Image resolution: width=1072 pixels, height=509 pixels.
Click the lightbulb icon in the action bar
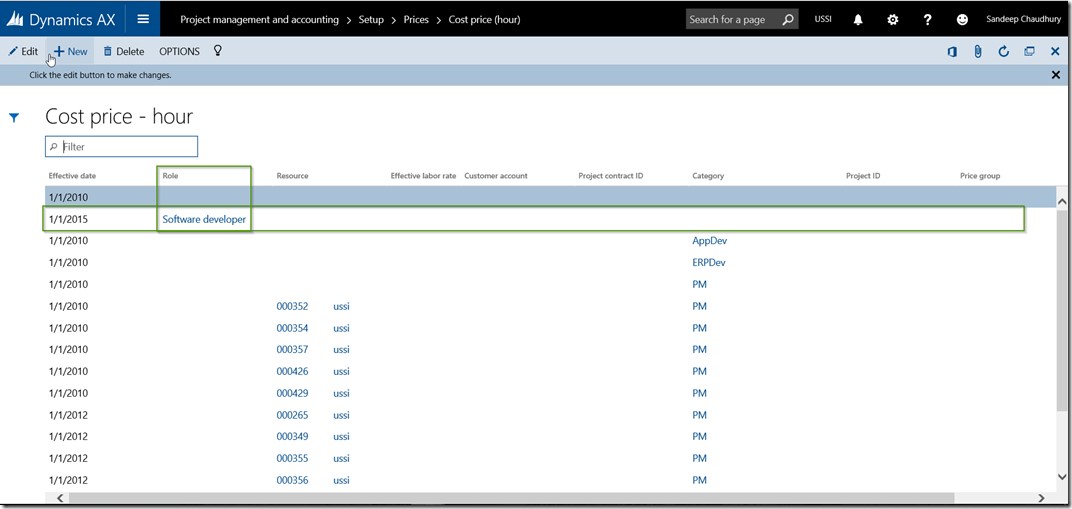coord(218,51)
